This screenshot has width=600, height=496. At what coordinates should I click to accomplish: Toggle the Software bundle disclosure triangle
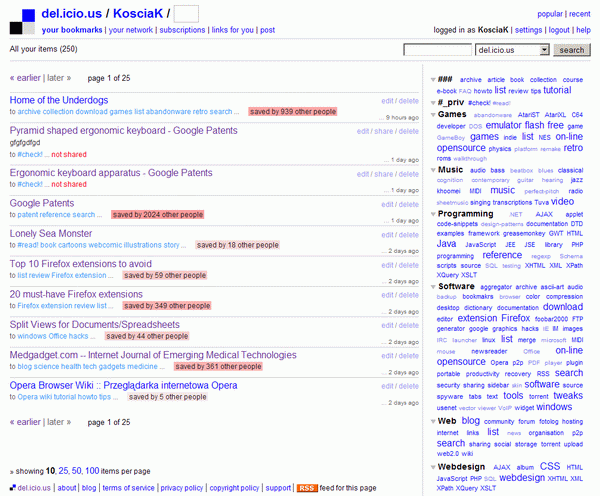coord(431,287)
